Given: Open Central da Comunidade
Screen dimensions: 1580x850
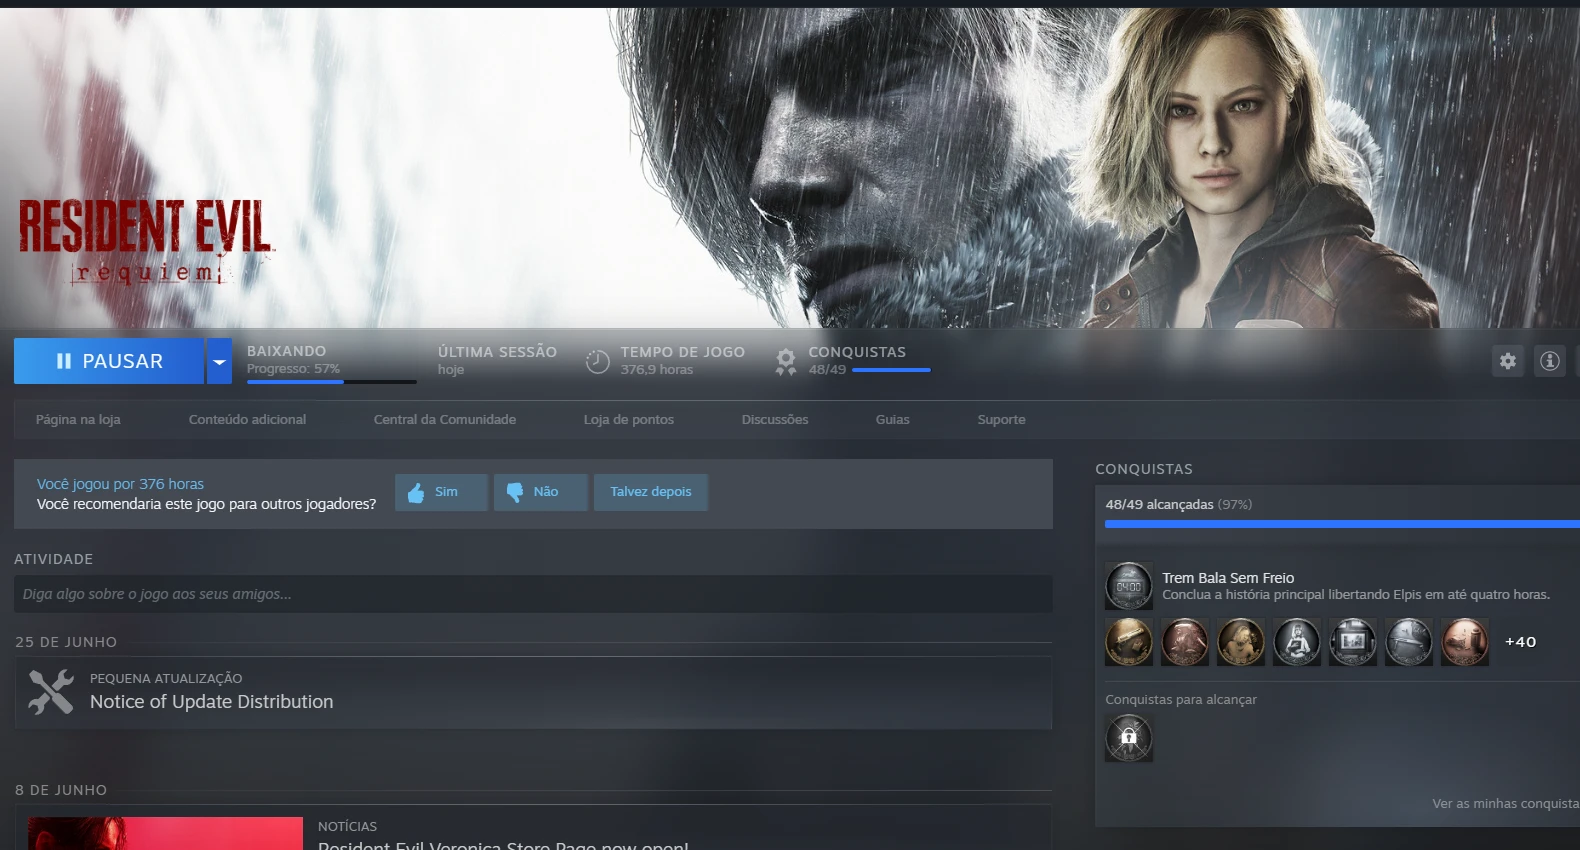Looking at the screenshot, I should coord(445,419).
